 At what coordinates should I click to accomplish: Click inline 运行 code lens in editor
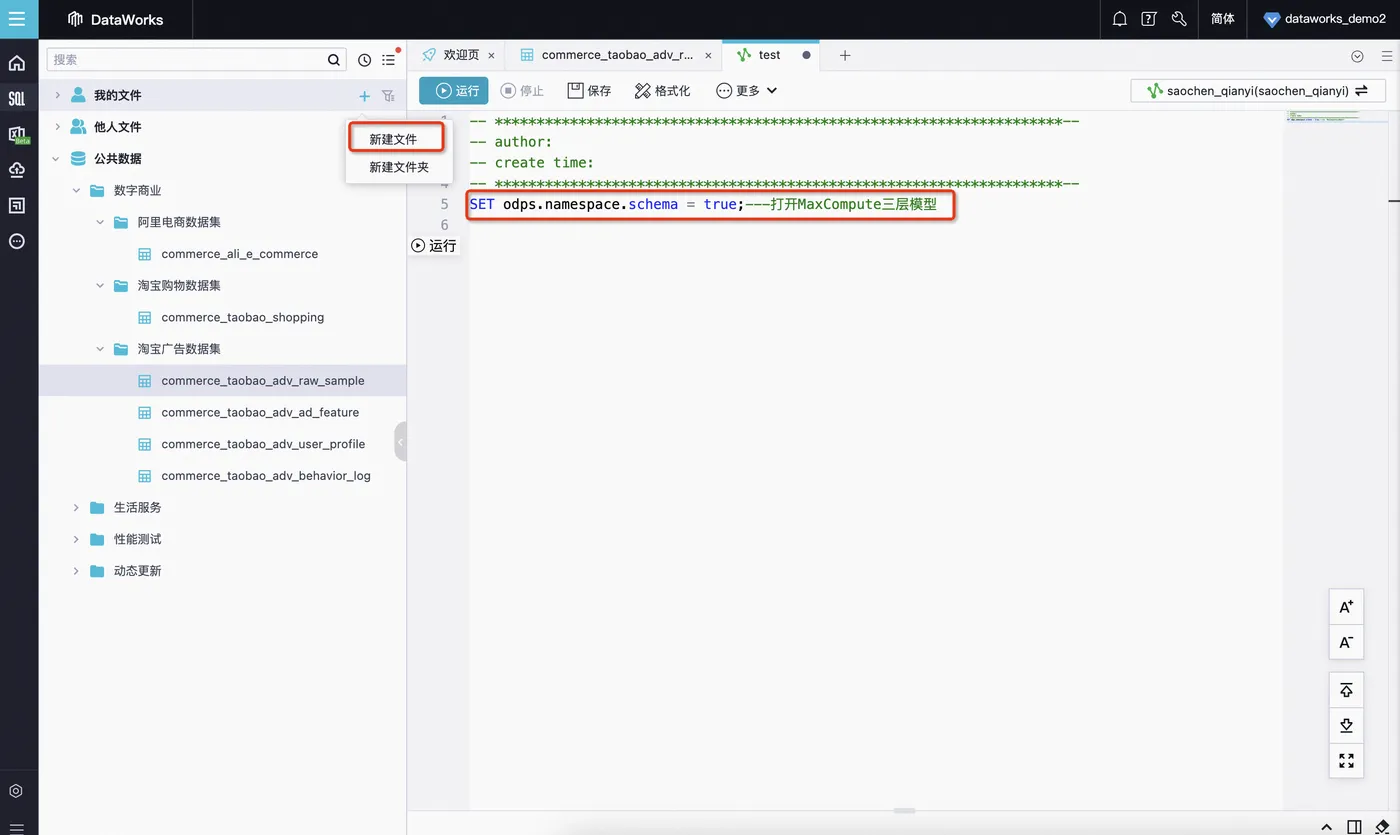(x=434, y=246)
